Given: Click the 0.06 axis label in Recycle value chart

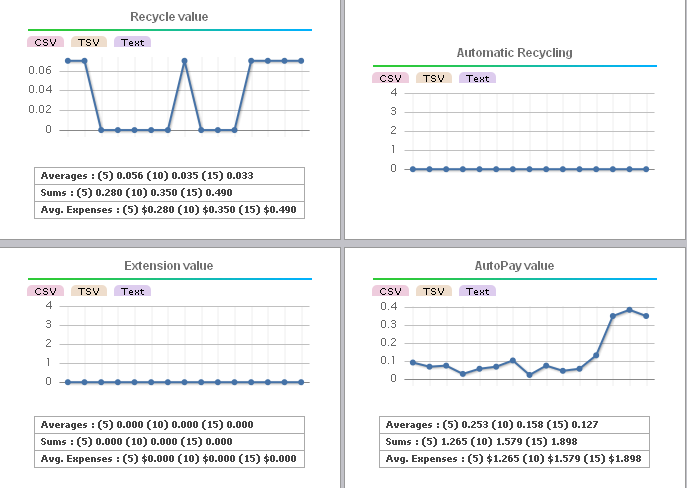Looking at the screenshot, I should click(x=40, y=70).
